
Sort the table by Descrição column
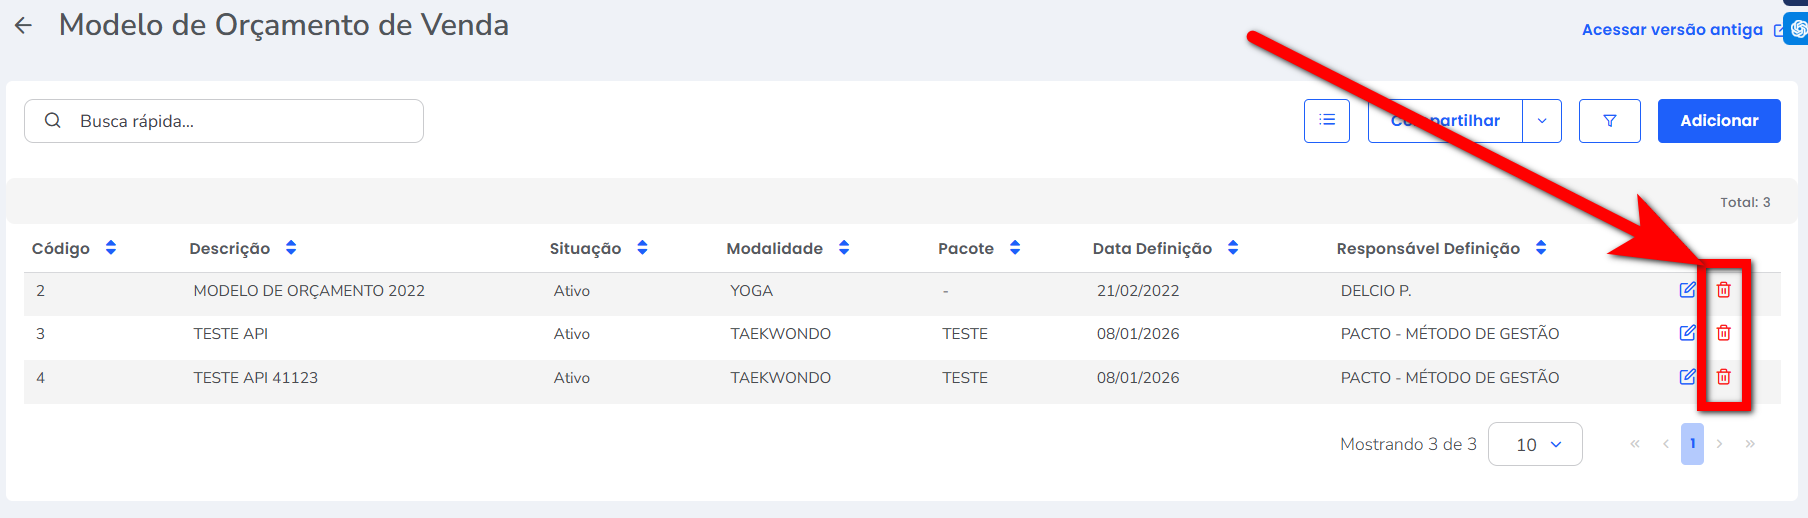tap(291, 248)
